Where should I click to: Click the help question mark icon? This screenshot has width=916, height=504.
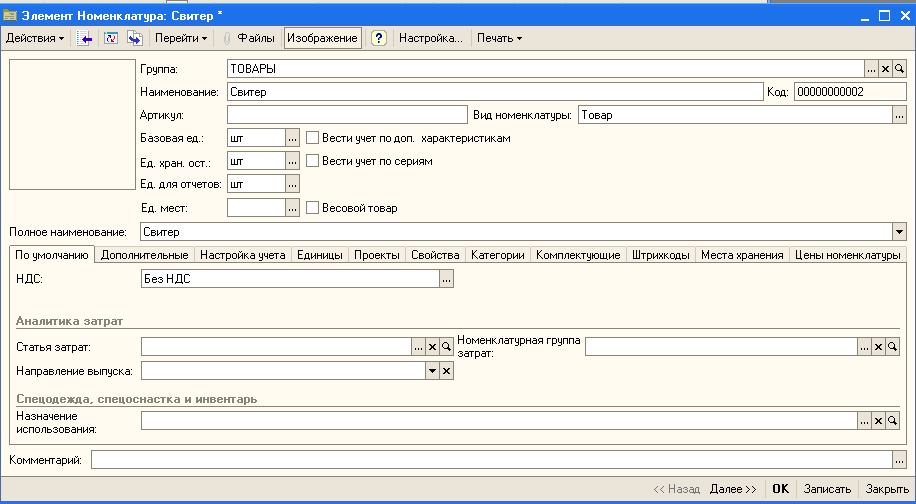[379, 39]
